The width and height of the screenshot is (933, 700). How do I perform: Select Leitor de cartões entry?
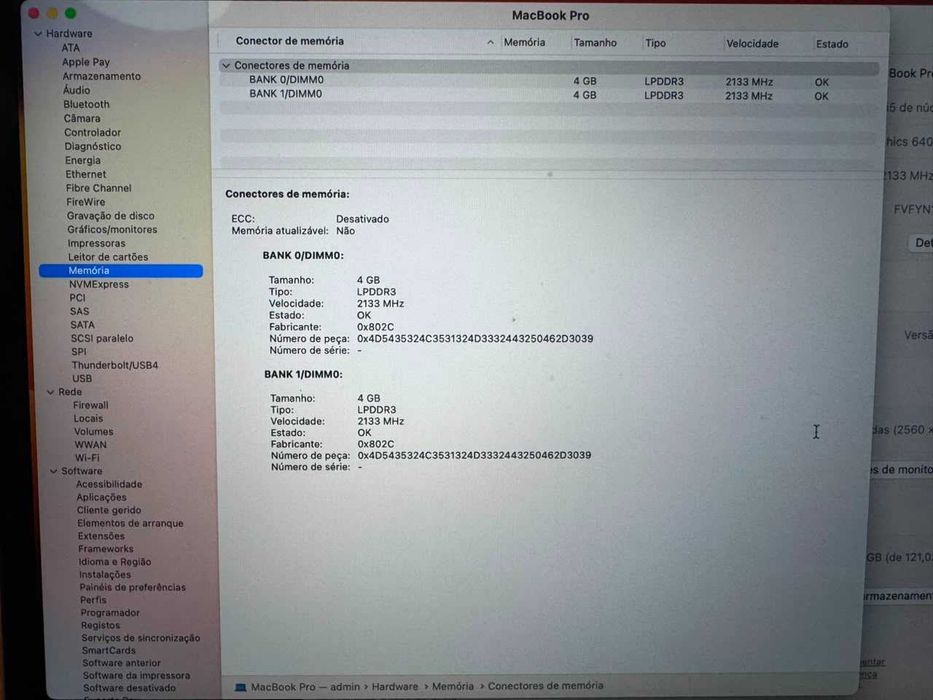(108, 257)
